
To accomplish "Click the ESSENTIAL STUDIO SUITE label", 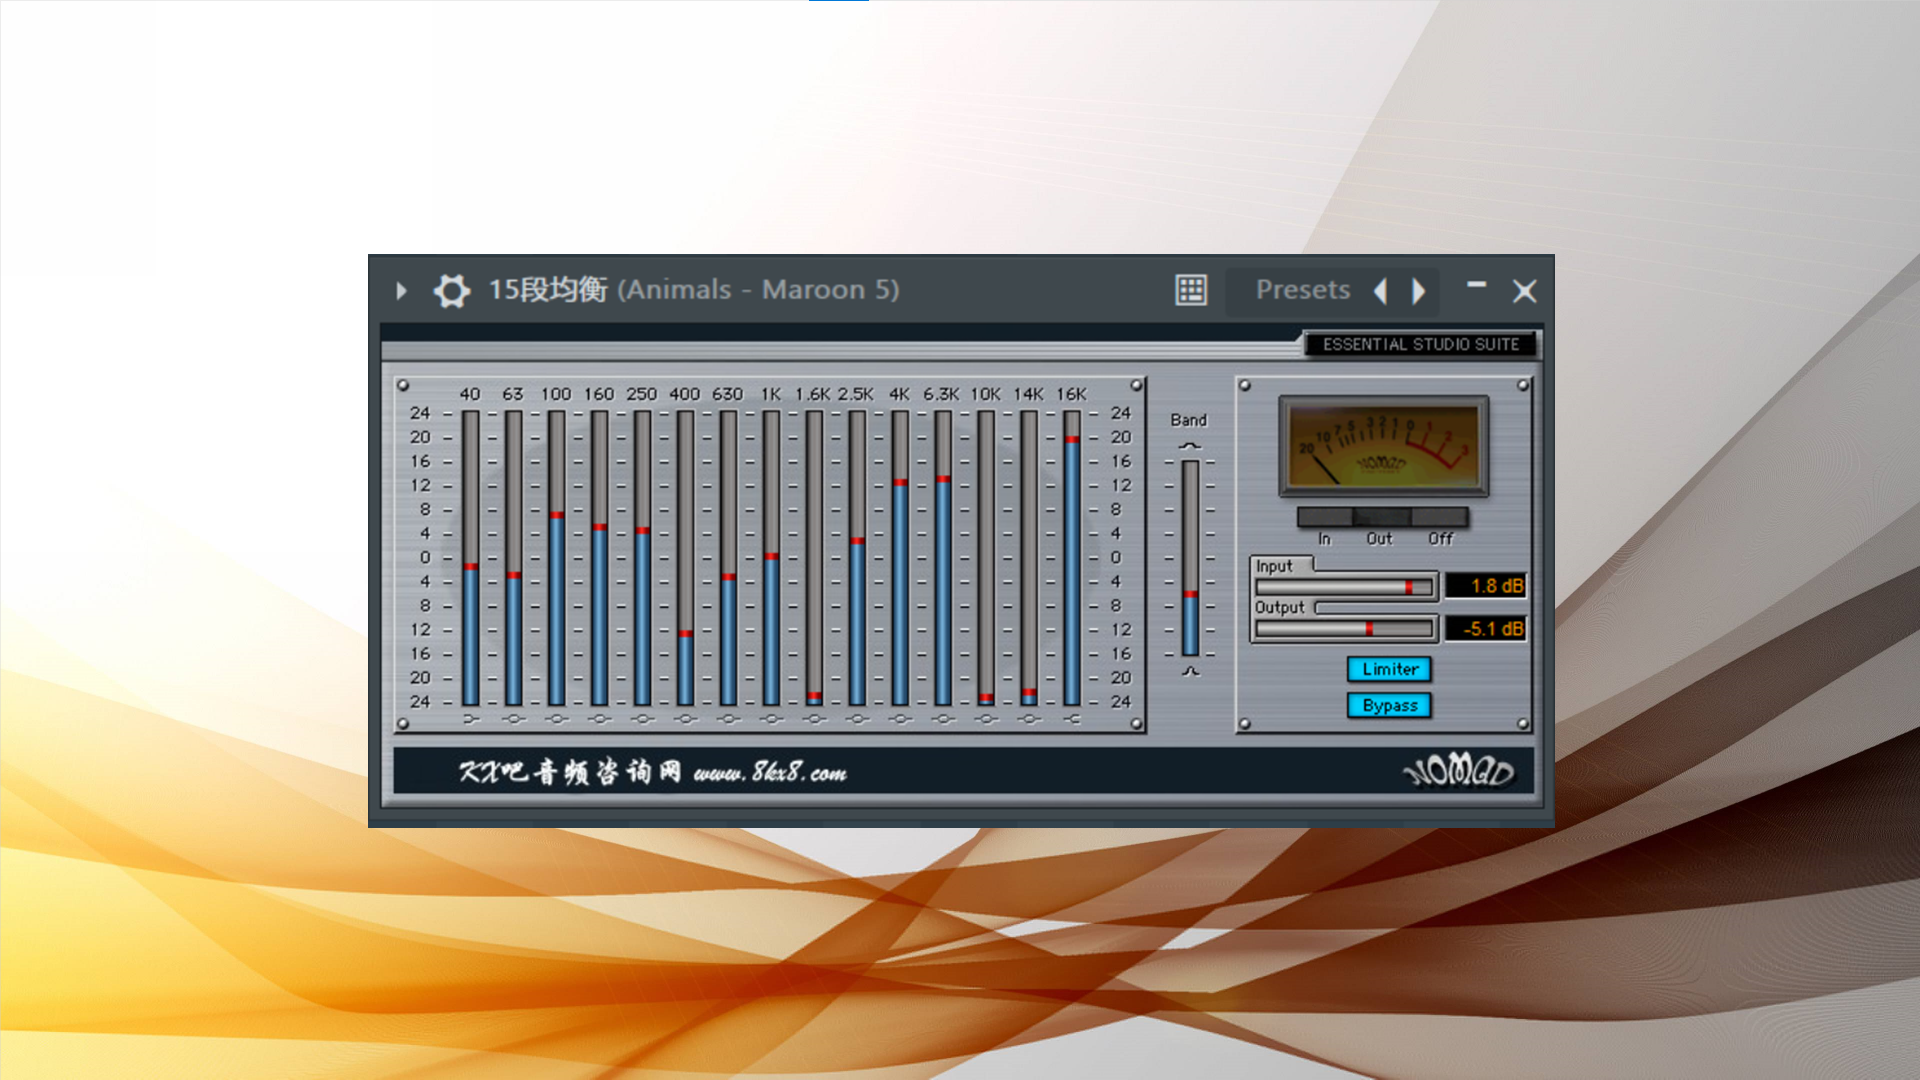I will (x=1420, y=344).
